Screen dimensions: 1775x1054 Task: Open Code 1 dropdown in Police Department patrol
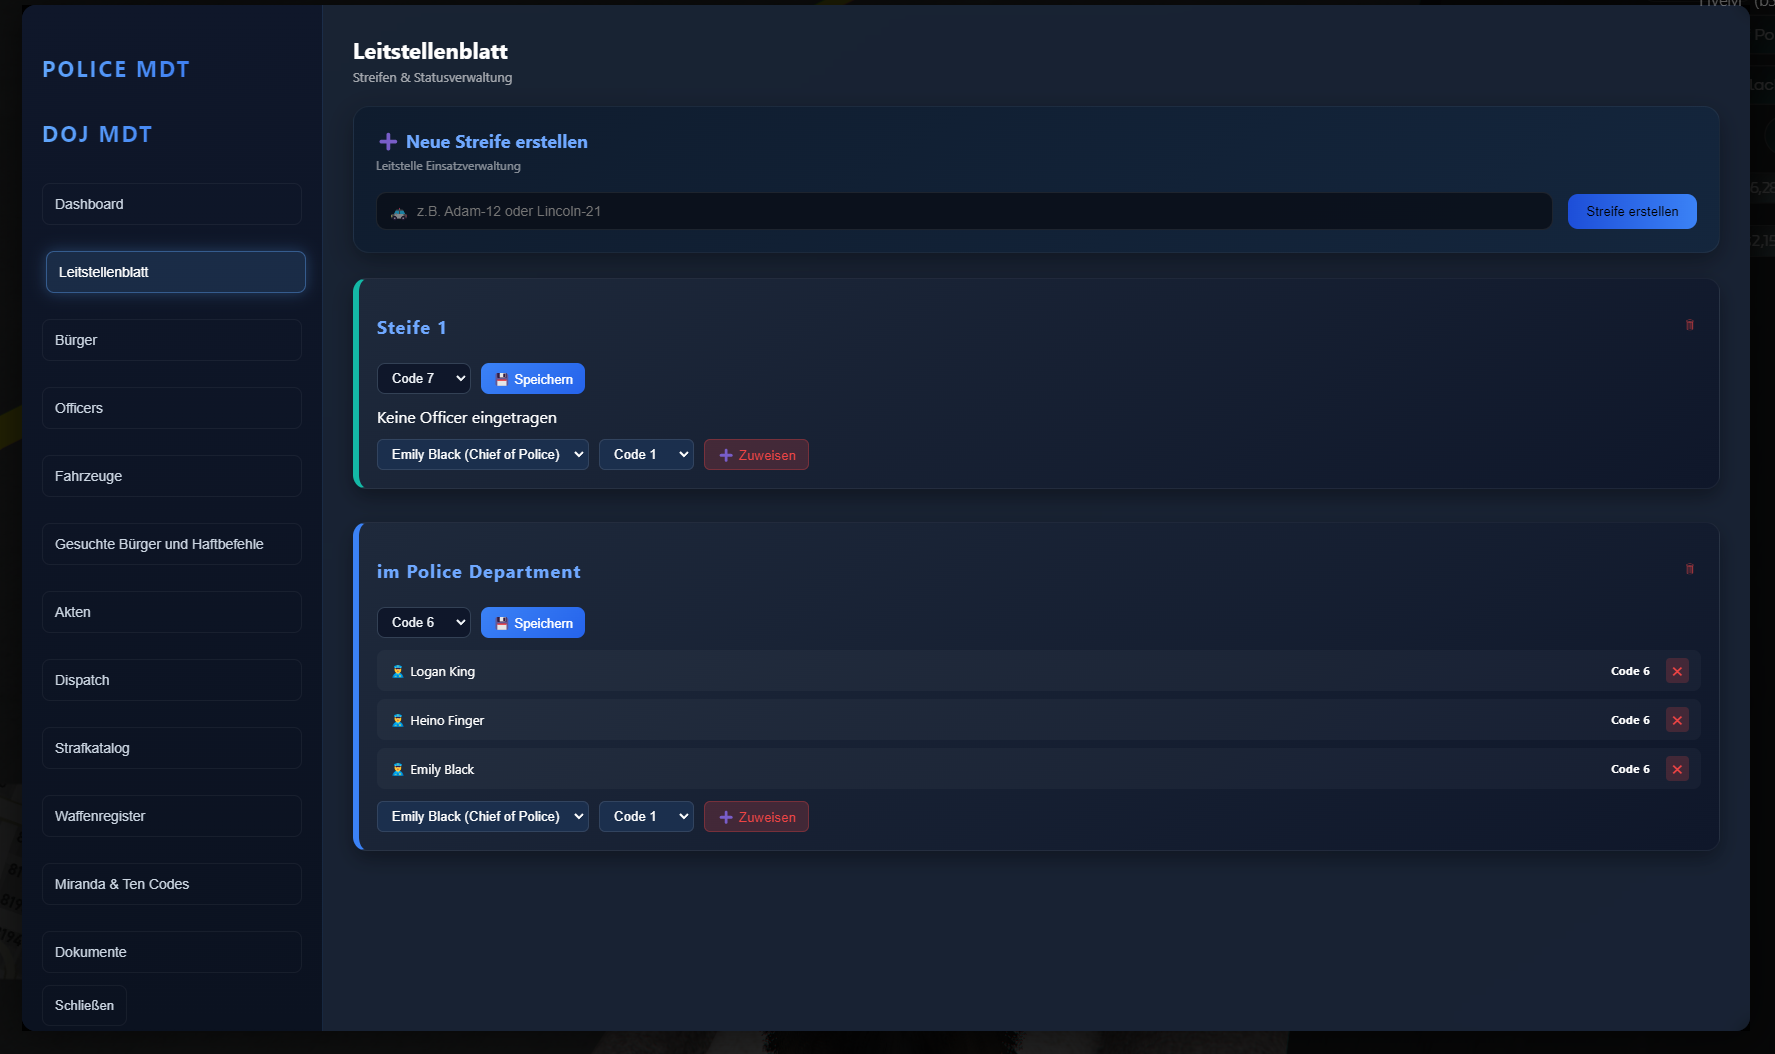[x=645, y=816]
